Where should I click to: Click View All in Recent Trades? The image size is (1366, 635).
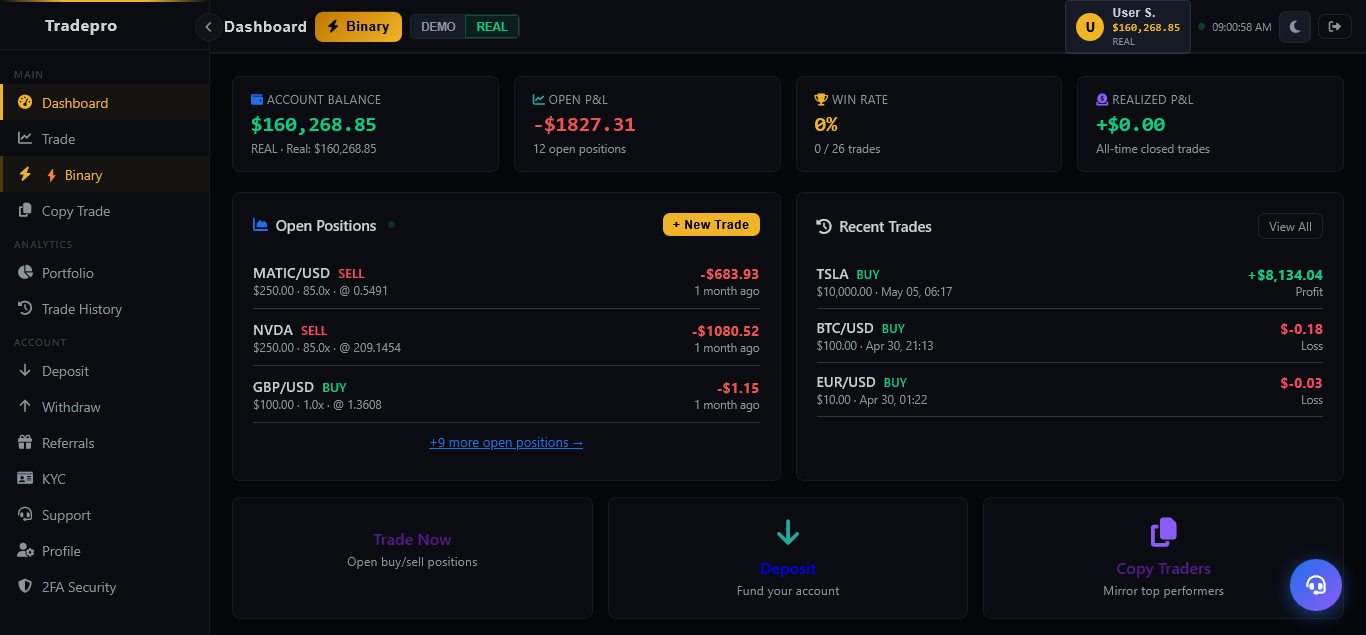coord(1290,226)
